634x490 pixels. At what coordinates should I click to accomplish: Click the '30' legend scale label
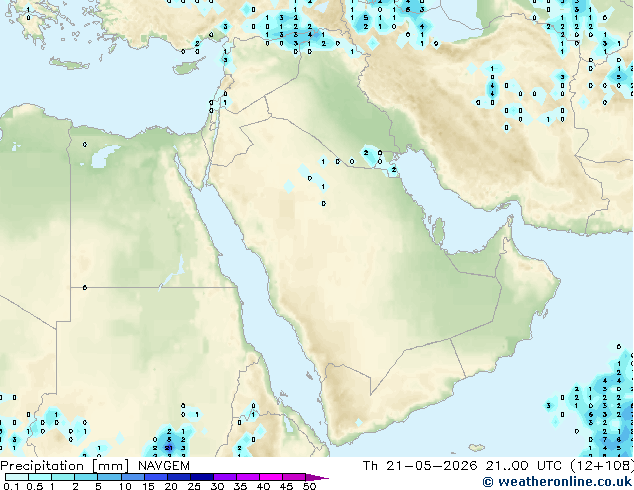pyautogui.click(x=218, y=486)
